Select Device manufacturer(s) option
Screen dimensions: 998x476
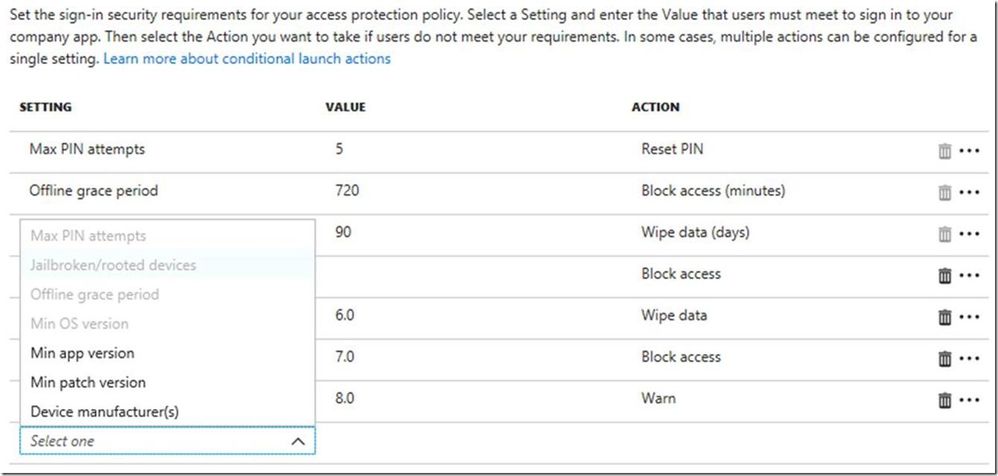pyautogui.click(x=105, y=411)
